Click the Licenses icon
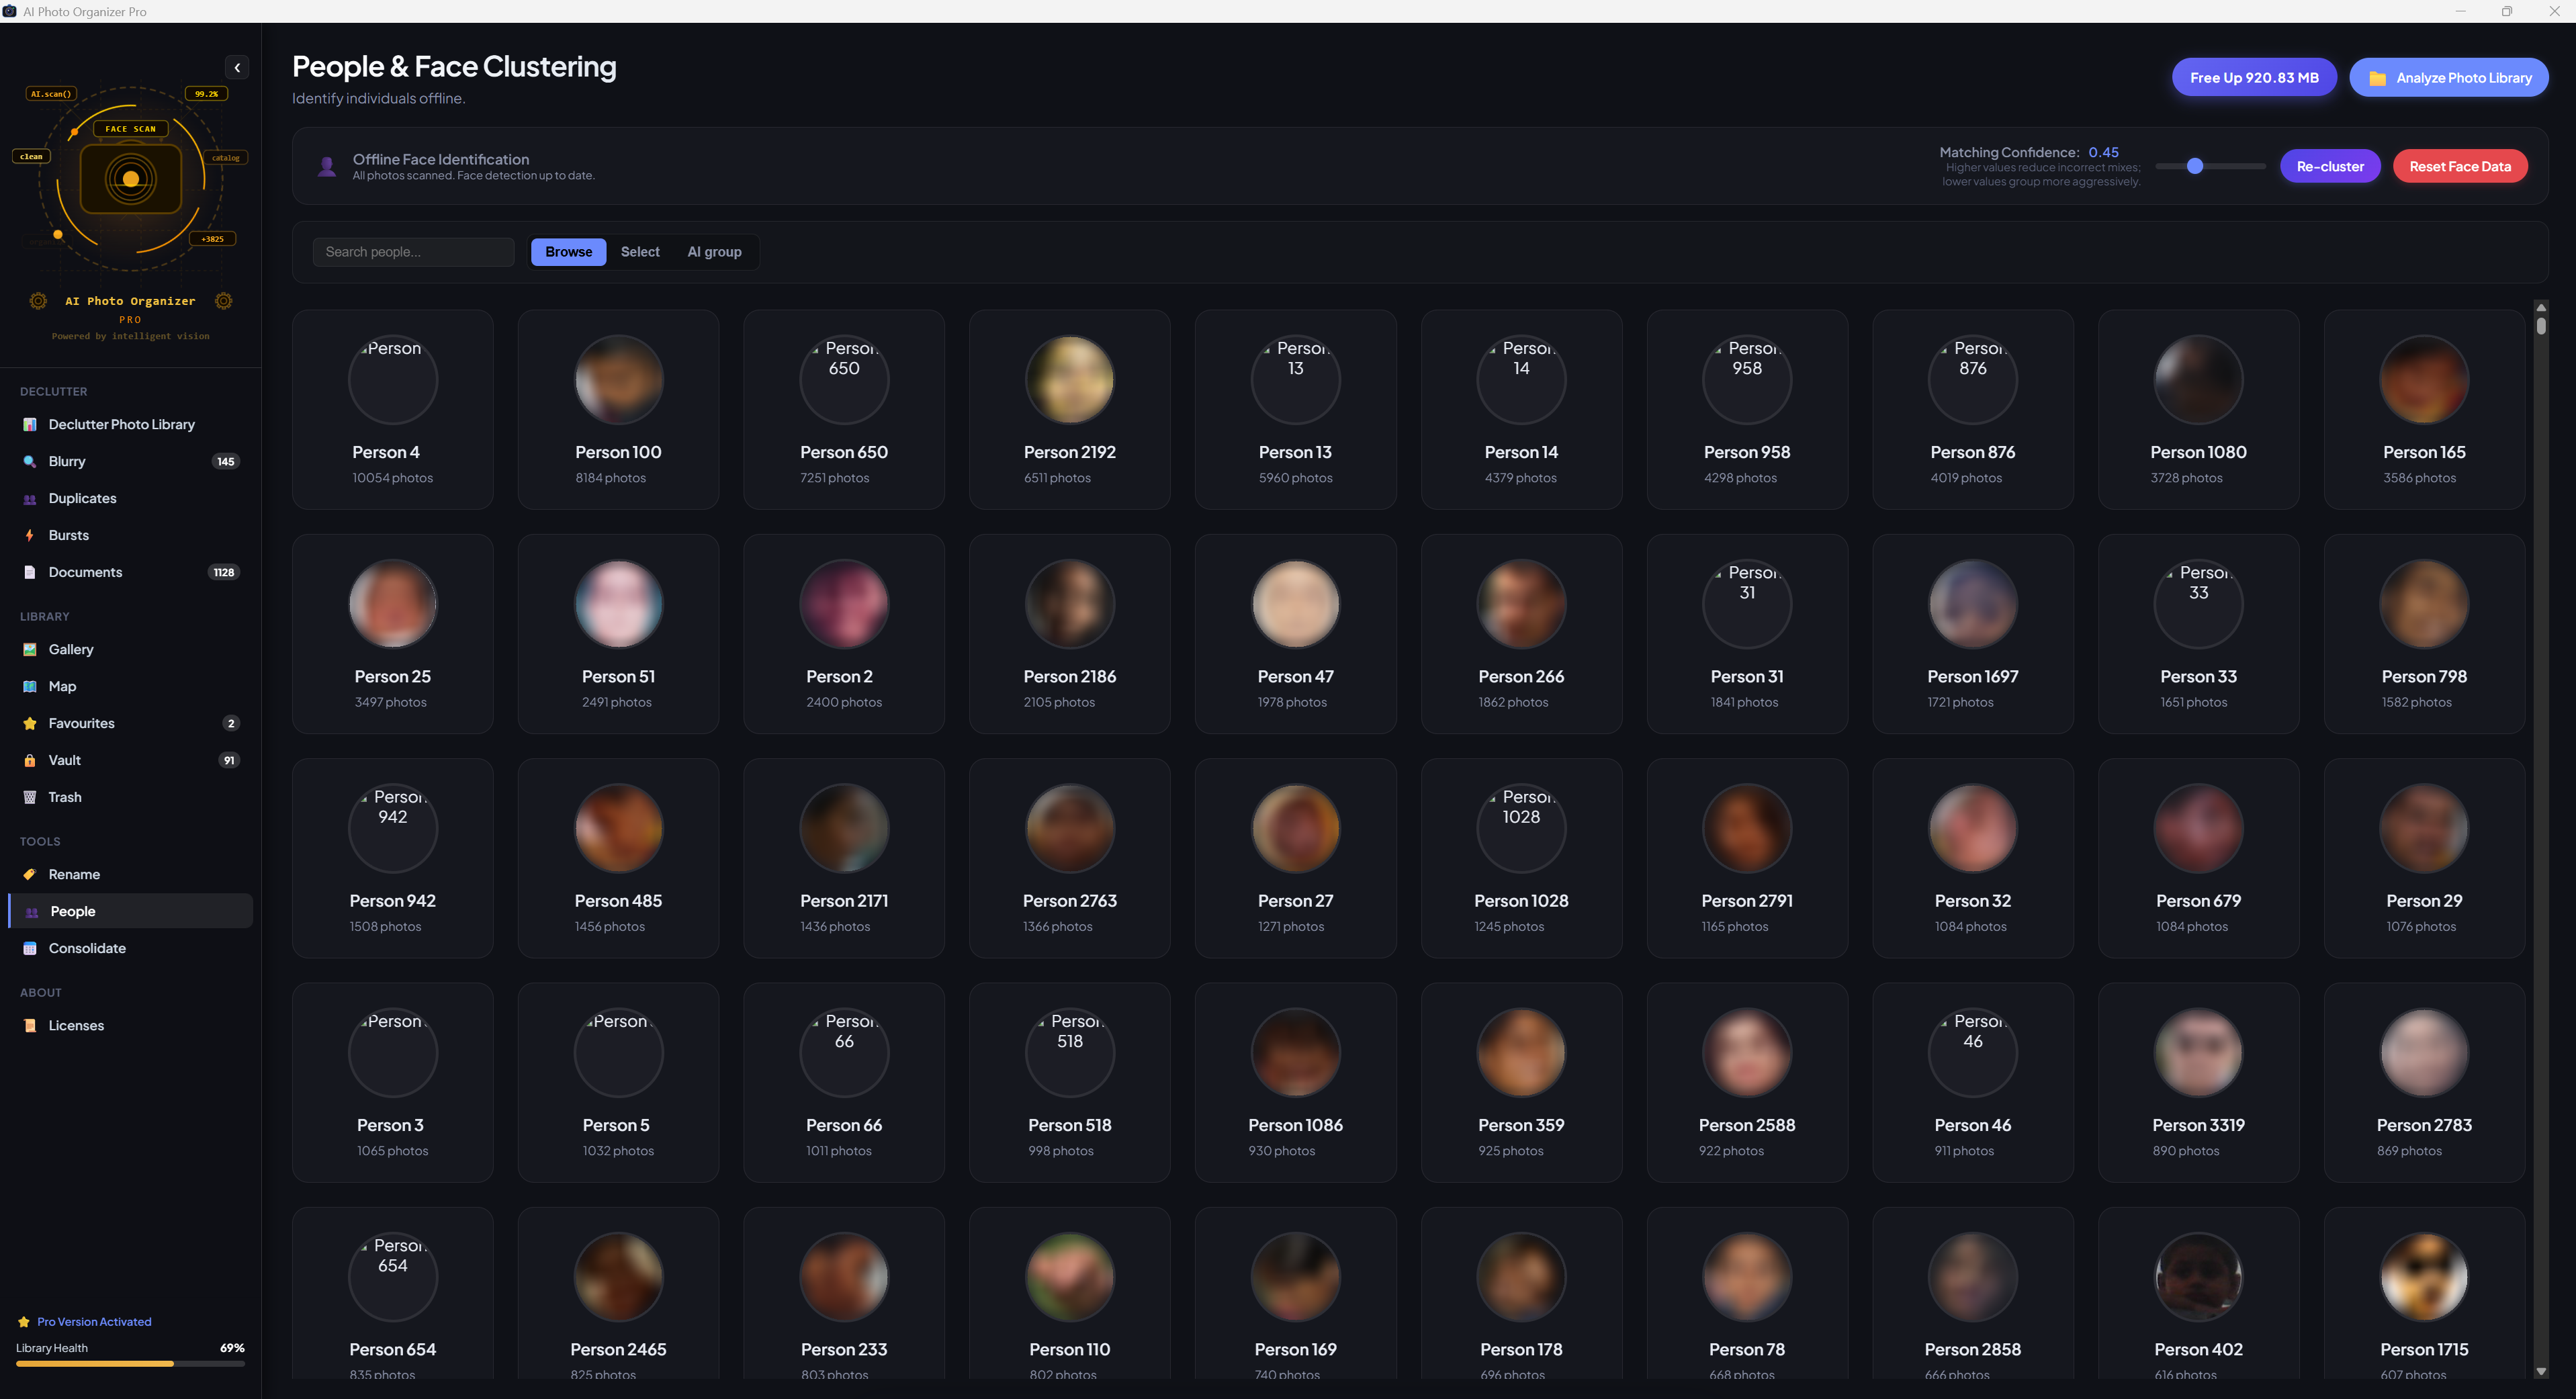Screen dimensions: 2576x1399 30,1025
